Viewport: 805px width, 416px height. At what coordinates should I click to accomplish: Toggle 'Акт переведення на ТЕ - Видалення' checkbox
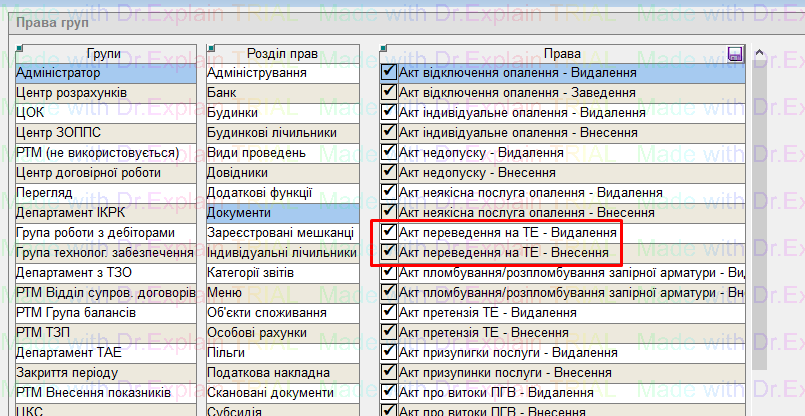(x=389, y=232)
